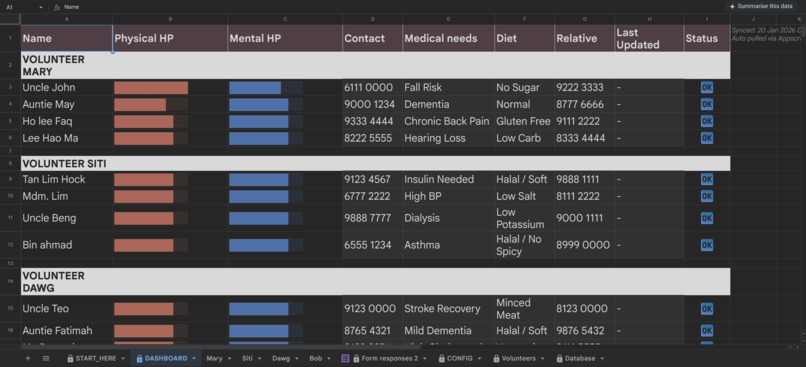The image size is (806, 367).
Task: Switch to the START_HERE sheet tab
Action: click(x=96, y=358)
